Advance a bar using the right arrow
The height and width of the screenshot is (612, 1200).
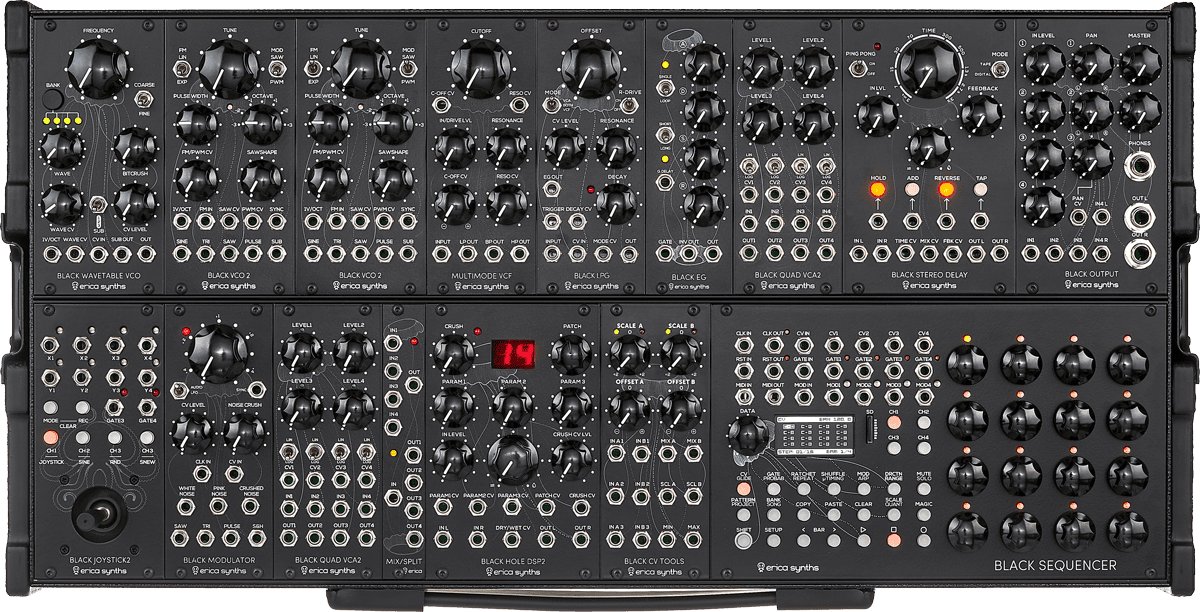[x=832, y=540]
